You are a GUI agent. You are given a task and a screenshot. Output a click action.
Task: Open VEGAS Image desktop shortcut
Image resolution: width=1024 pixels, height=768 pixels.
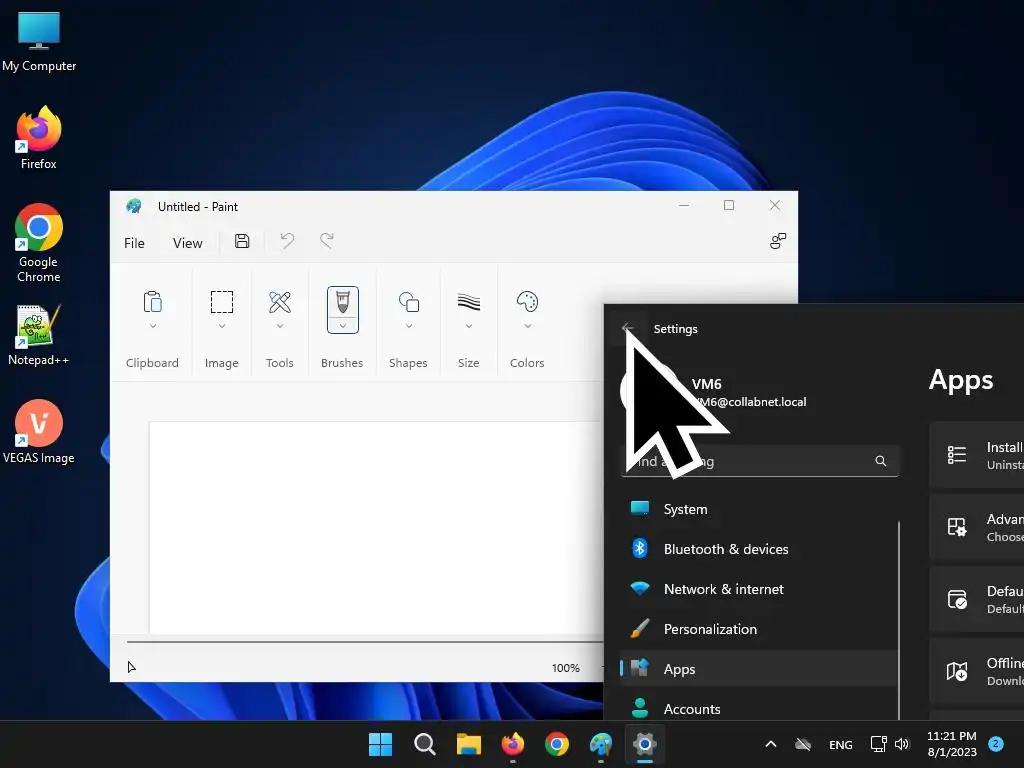[39, 432]
